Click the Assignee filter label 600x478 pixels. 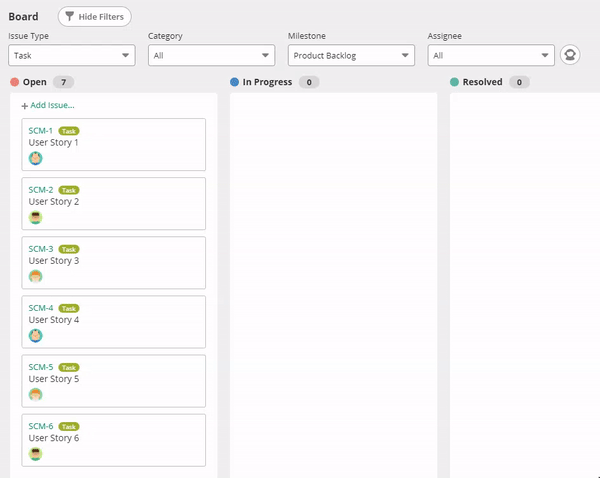(444, 36)
